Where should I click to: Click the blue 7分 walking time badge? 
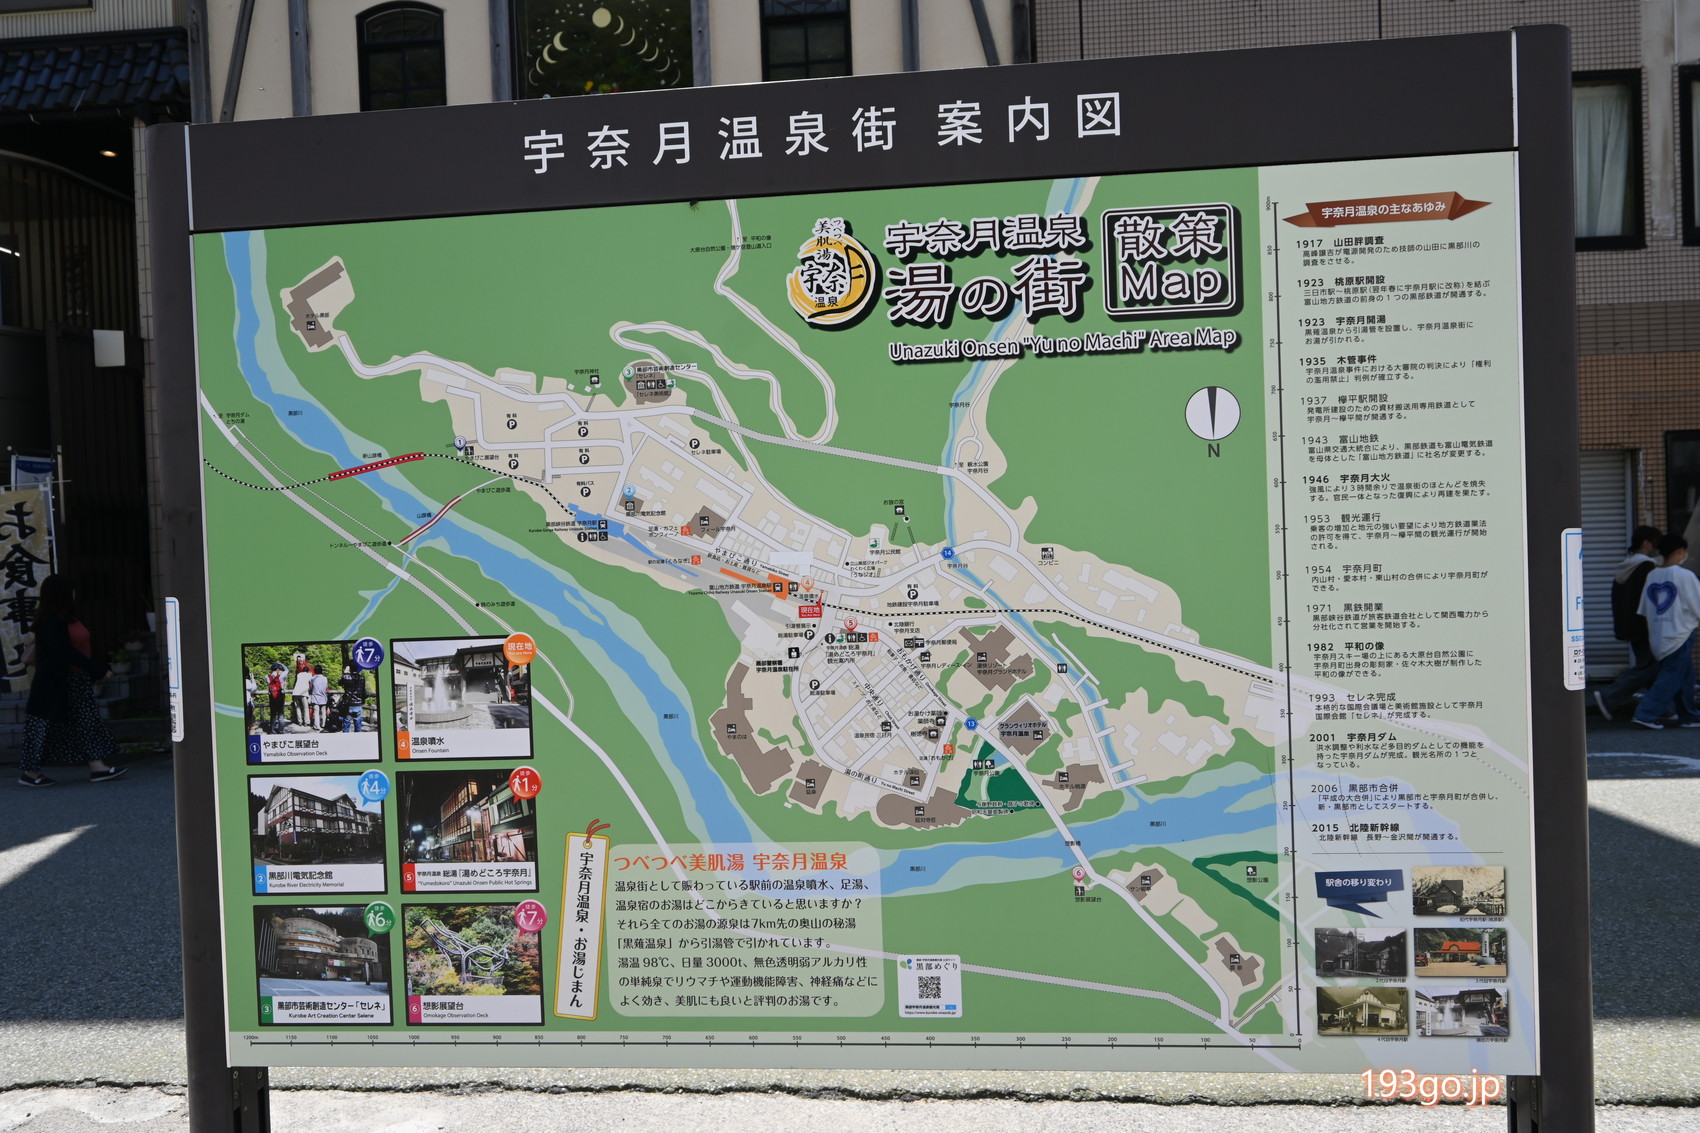[x=367, y=654]
